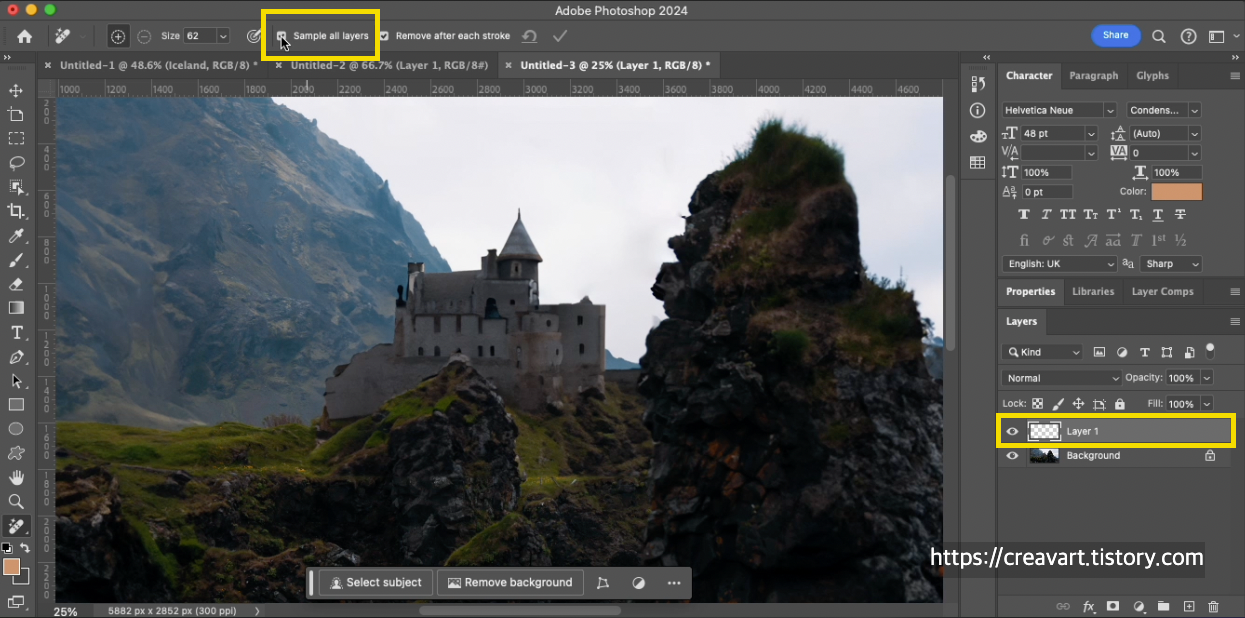Select the Gradient tool
Viewport: 1245px width, 618px height.
pos(16,308)
